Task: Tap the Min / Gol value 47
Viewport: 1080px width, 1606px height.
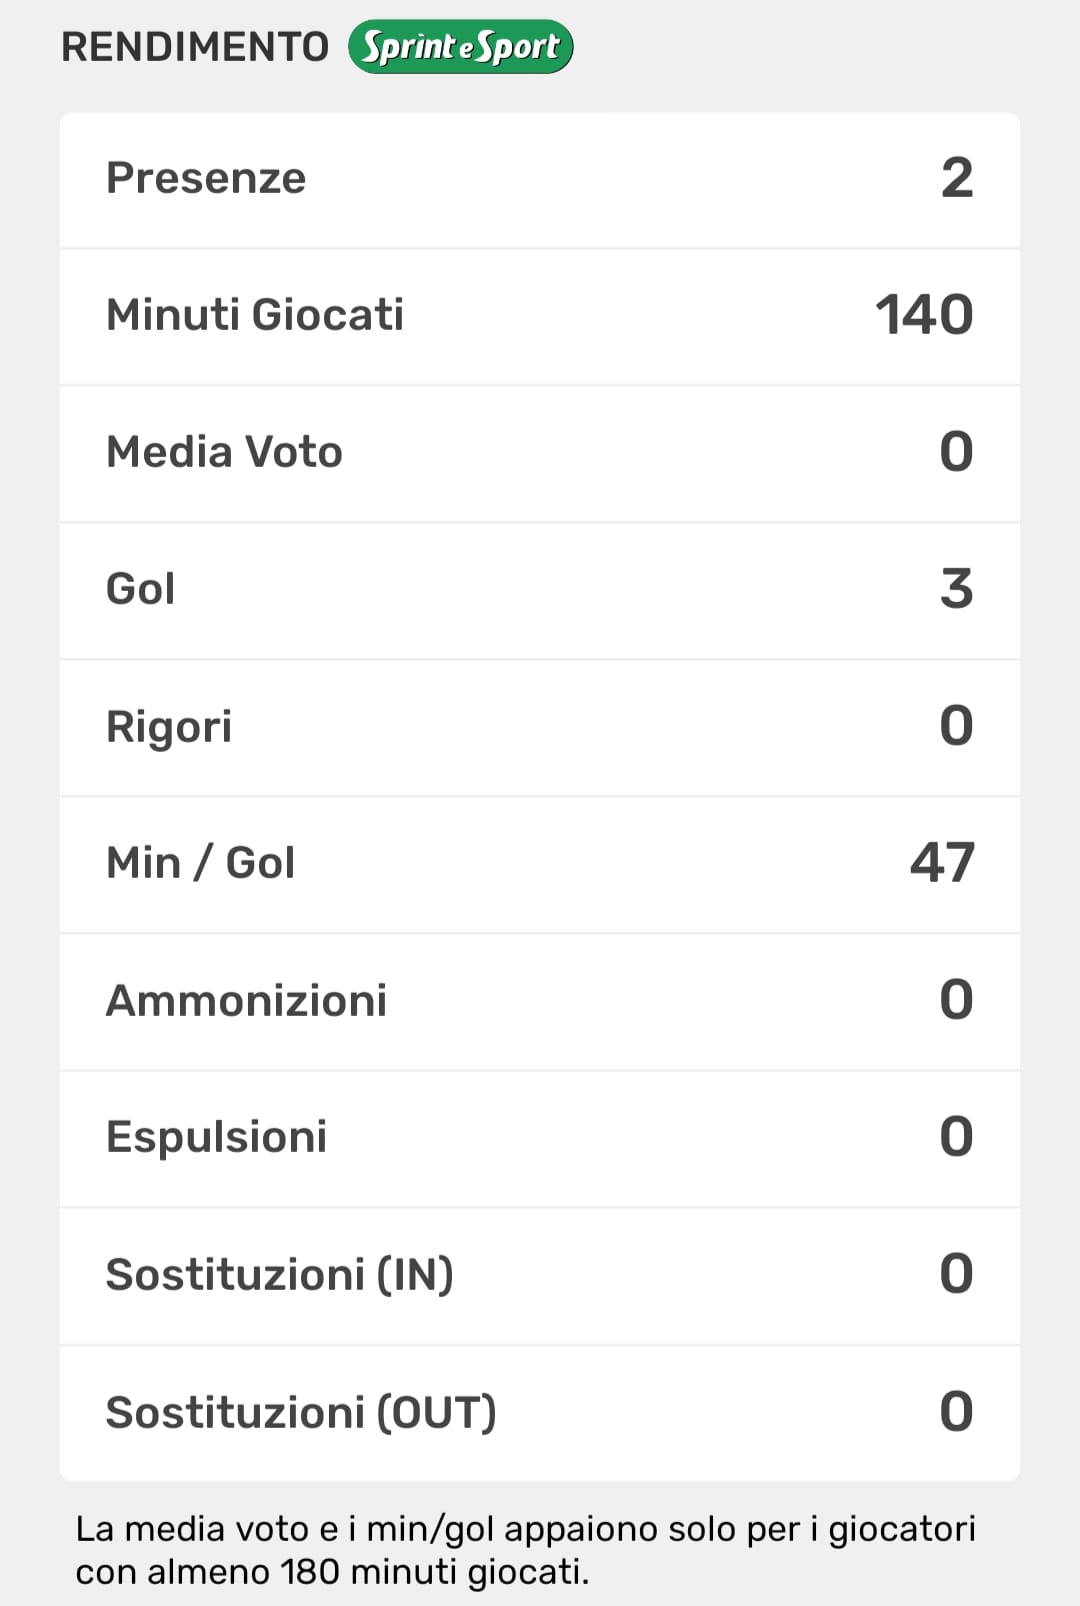Action: tap(941, 863)
